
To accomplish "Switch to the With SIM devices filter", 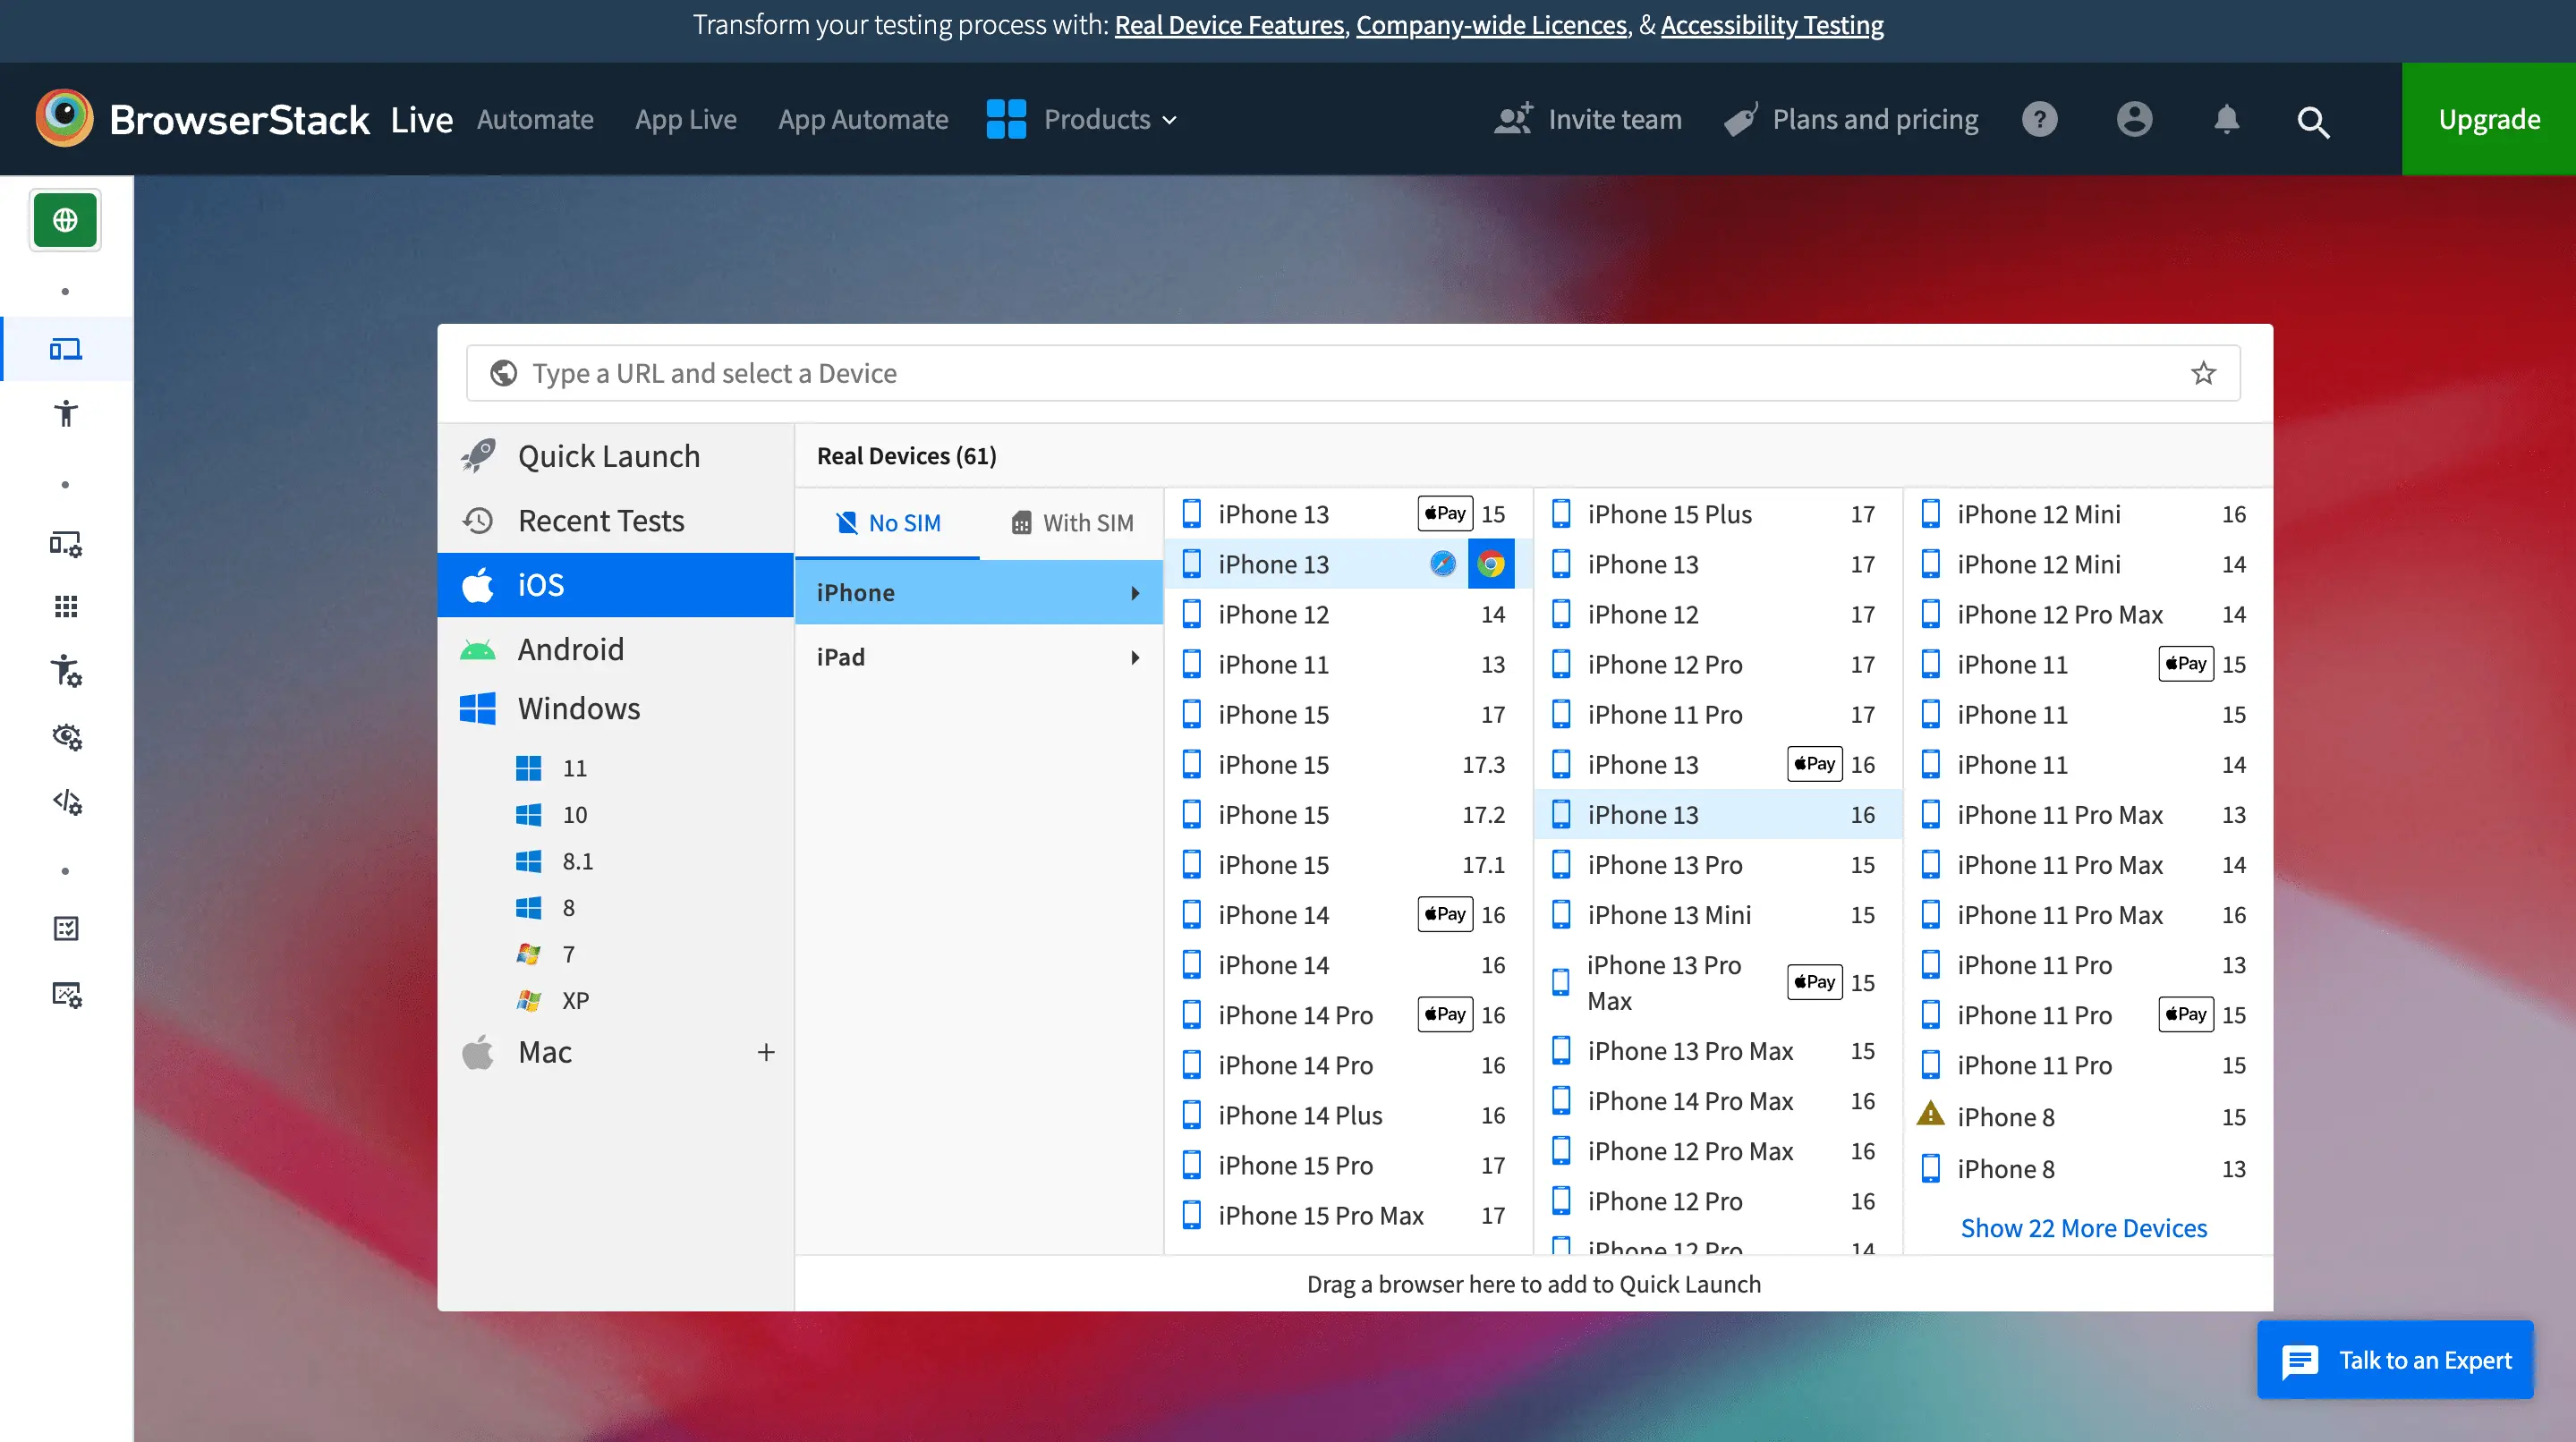I will tap(1072, 523).
